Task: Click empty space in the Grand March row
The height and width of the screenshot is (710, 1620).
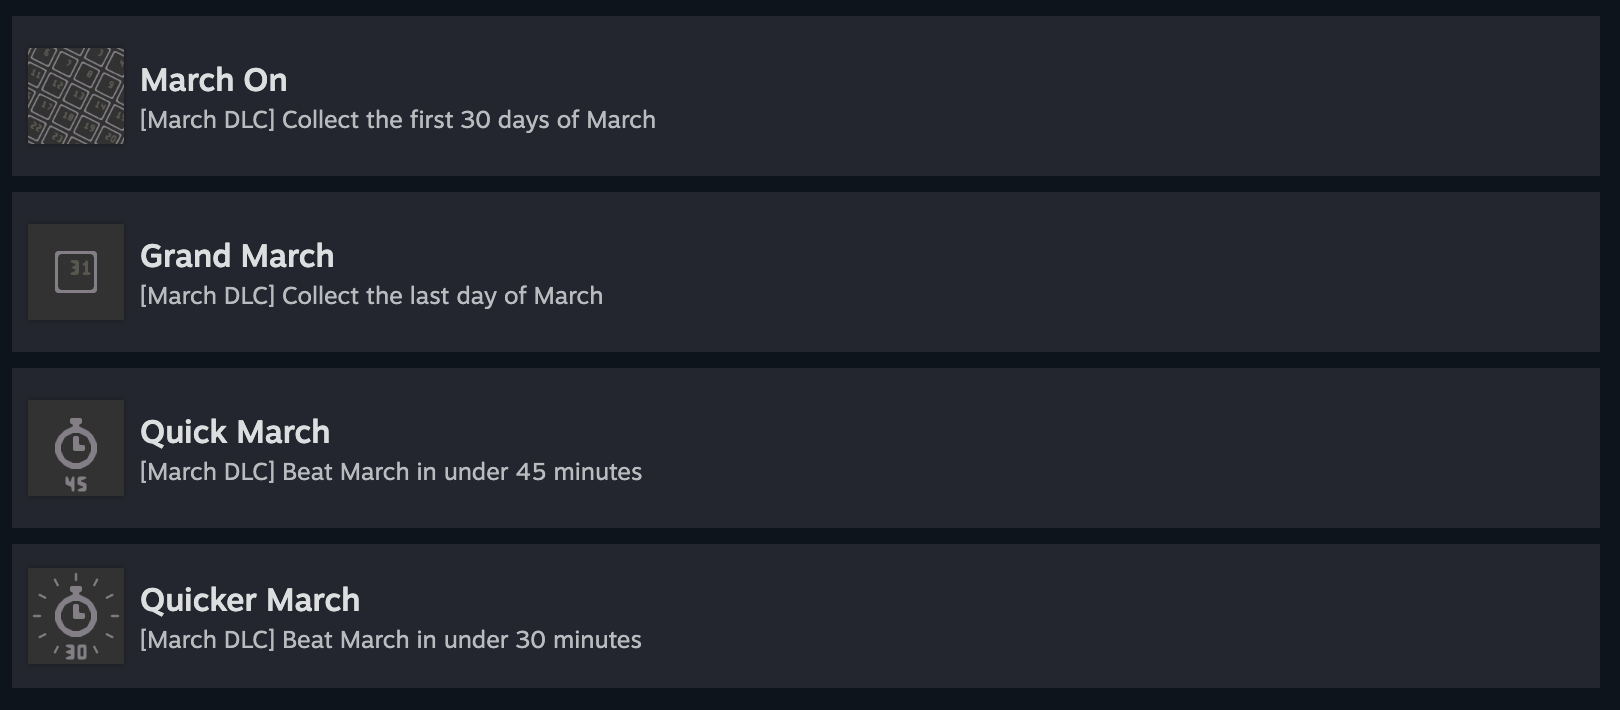Action: (1100, 272)
